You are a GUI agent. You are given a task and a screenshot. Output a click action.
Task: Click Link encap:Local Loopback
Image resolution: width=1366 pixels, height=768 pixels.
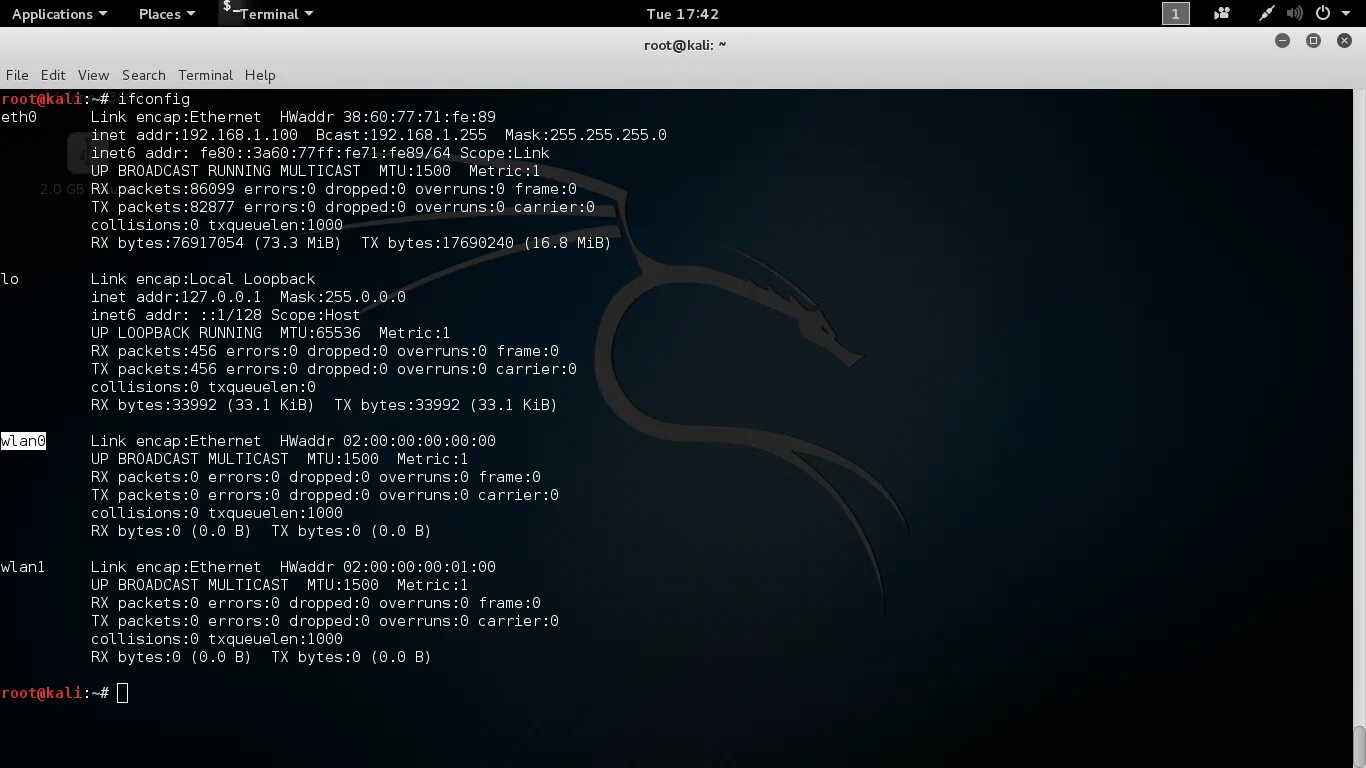click(x=203, y=279)
